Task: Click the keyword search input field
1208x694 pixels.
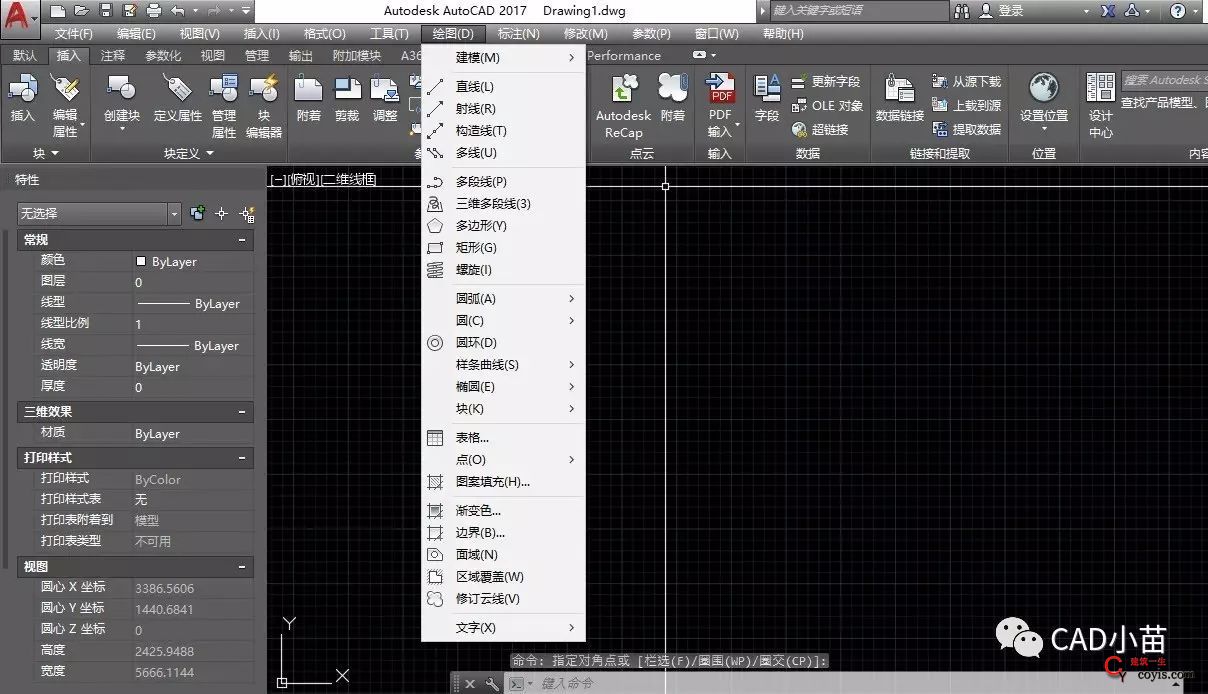Action: (x=858, y=11)
